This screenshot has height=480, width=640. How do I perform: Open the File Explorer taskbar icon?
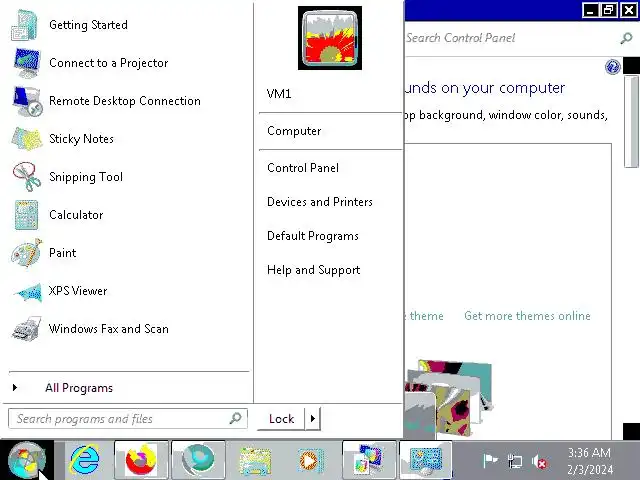click(x=255, y=461)
